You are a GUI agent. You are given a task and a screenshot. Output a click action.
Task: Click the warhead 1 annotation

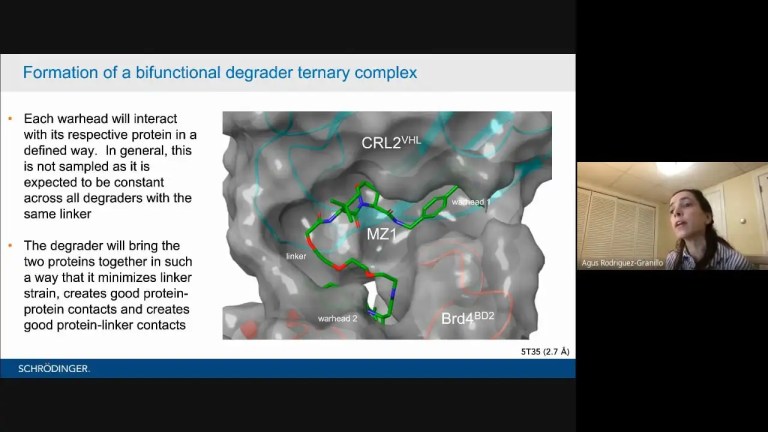470,202
